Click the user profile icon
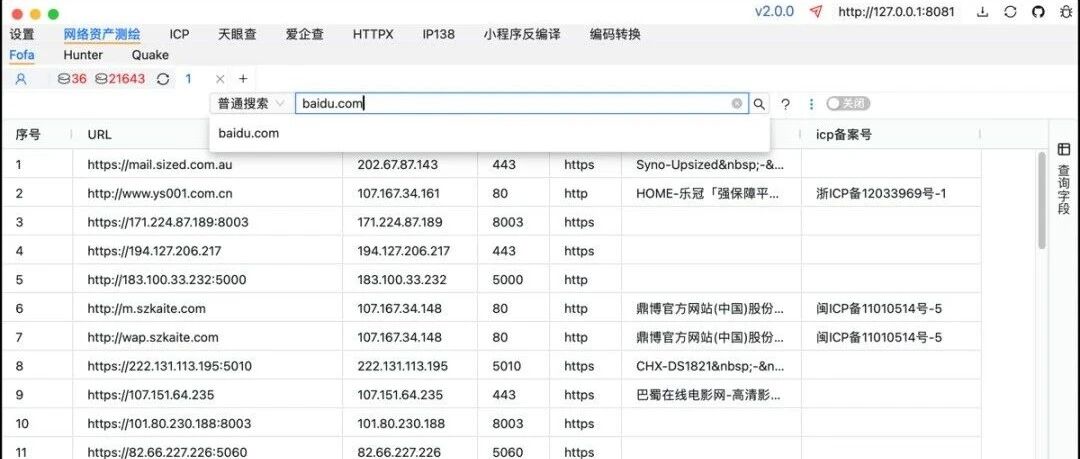This screenshot has height=459, width=1080. (21, 79)
